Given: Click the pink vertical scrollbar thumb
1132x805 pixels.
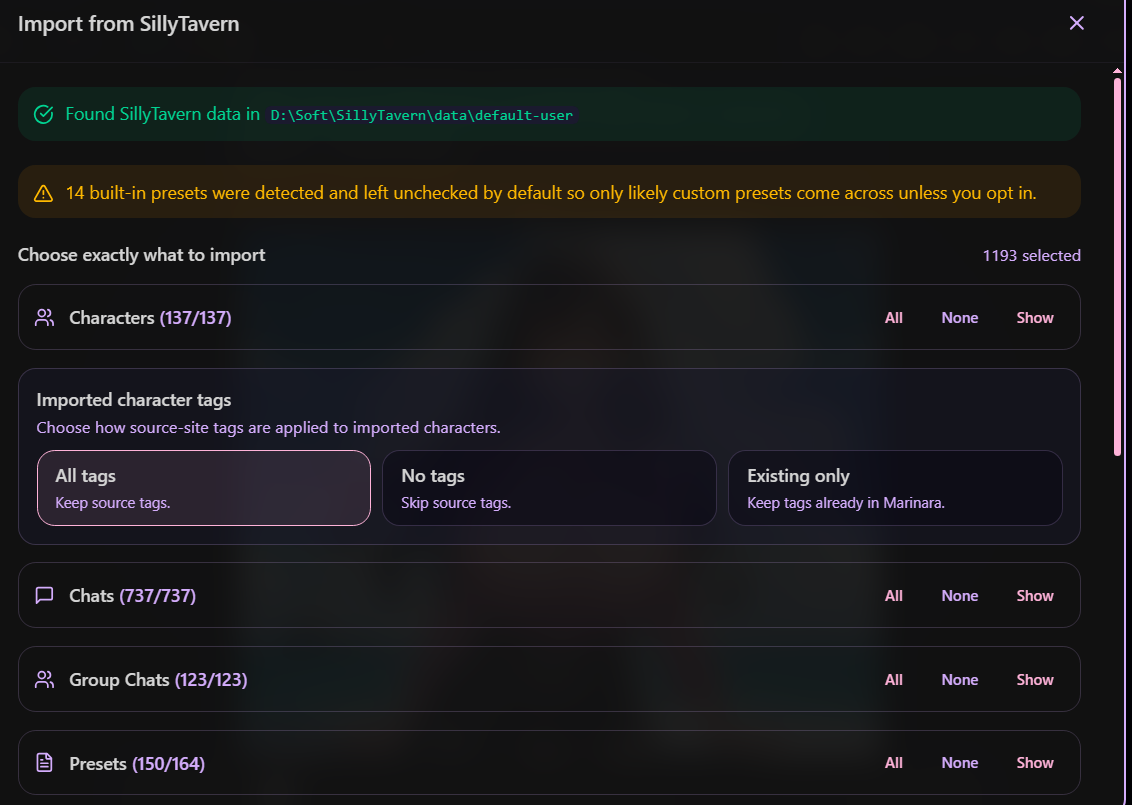Looking at the screenshot, I should [x=1118, y=266].
